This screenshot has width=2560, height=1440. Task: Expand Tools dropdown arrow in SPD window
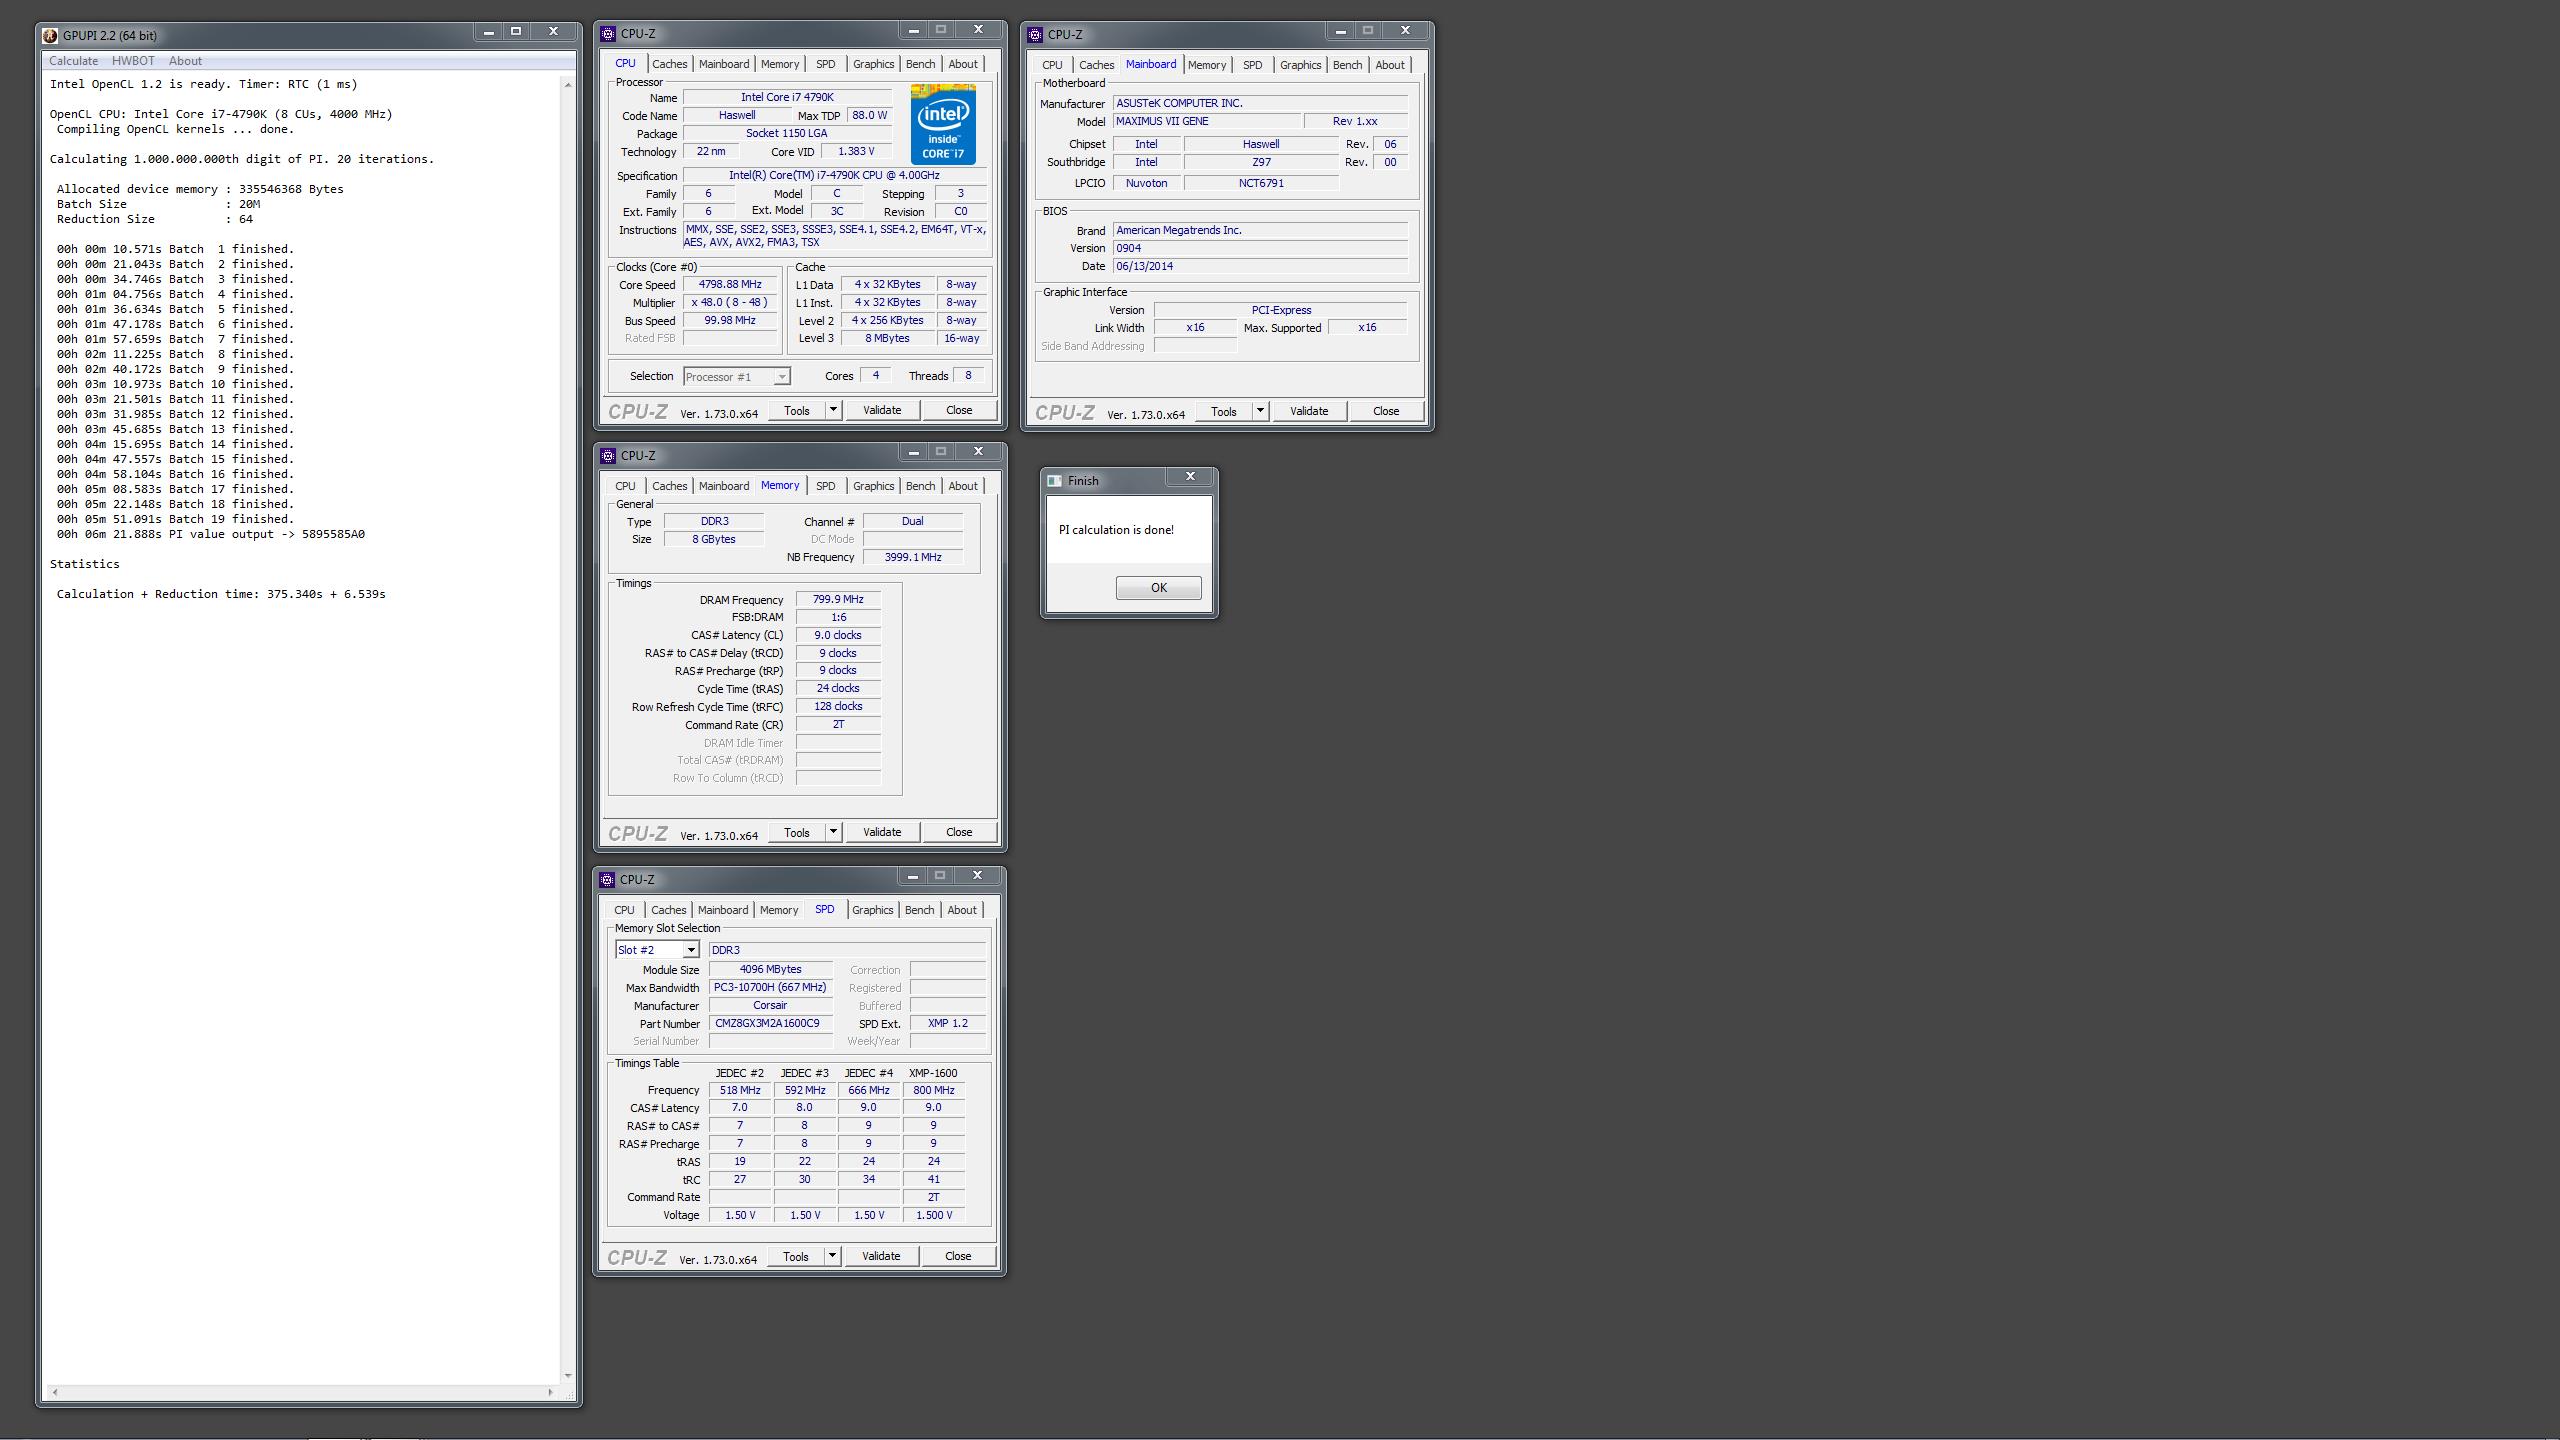click(832, 1256)
